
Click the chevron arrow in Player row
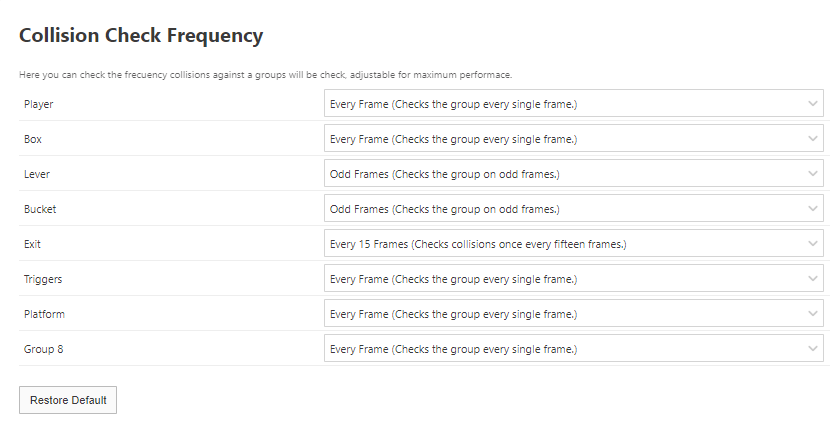click(x=812, y=104)
